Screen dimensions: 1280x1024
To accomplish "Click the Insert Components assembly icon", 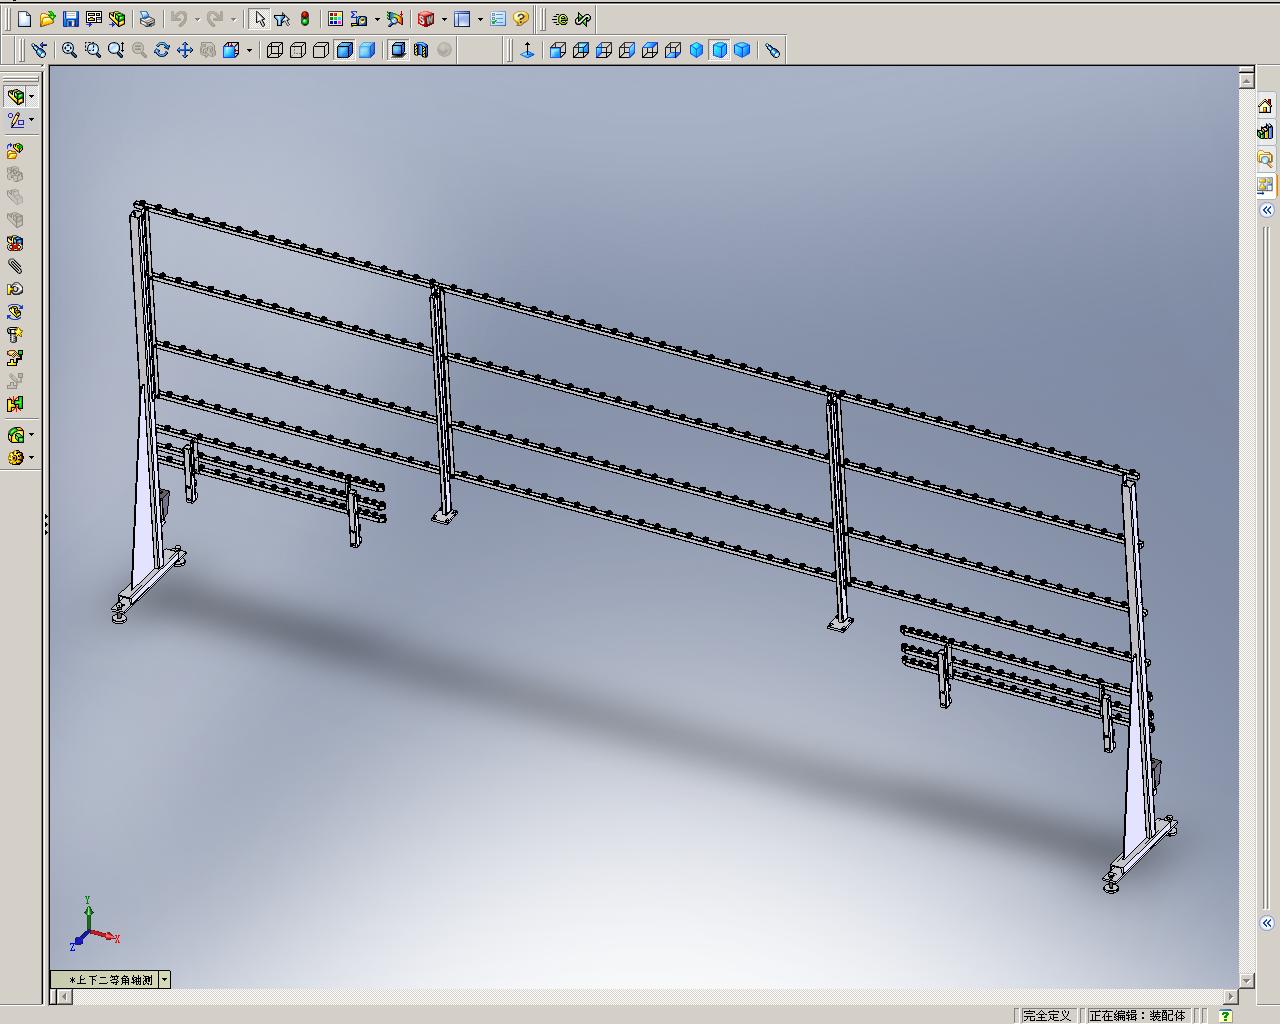I will point(15,97).
